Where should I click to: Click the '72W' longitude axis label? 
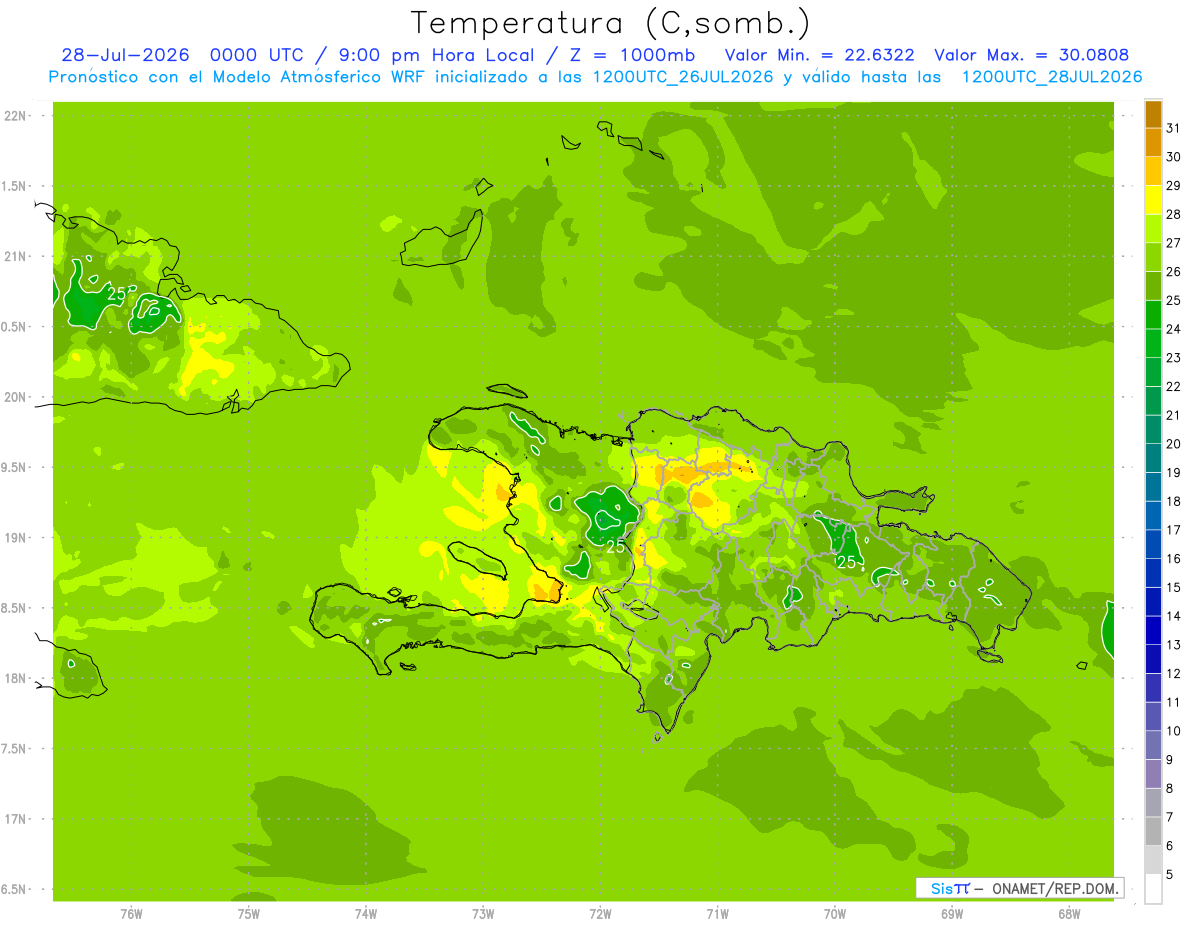600,913
